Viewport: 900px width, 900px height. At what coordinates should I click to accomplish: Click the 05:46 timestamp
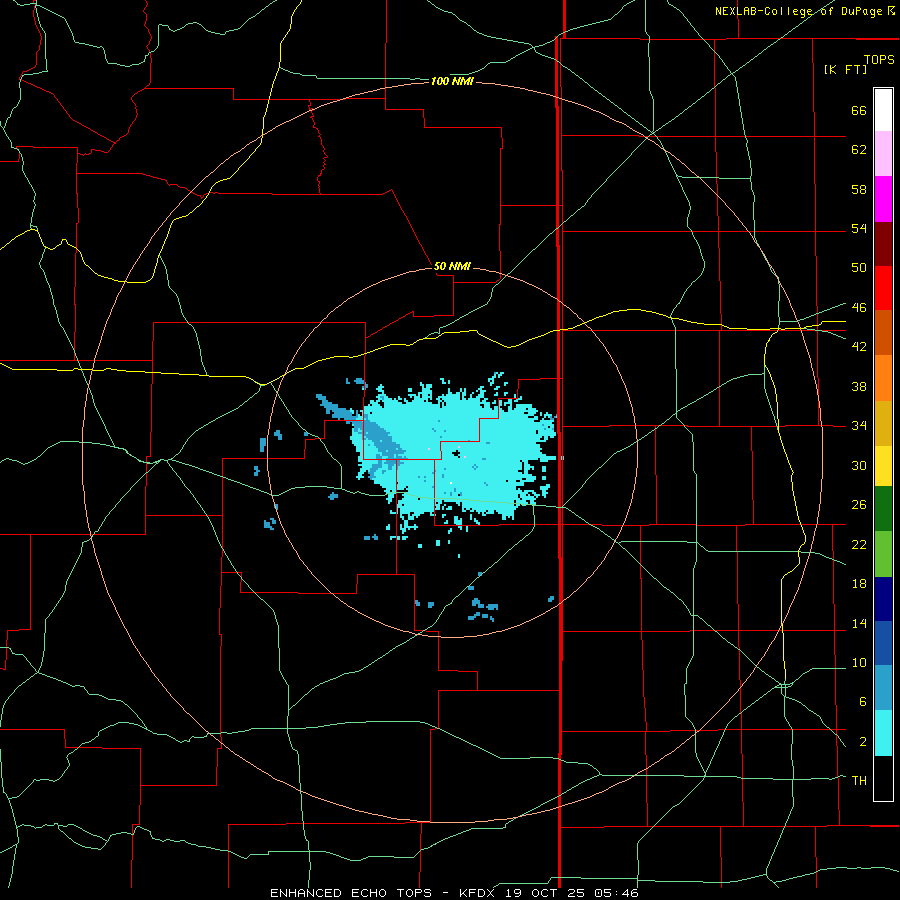[x=617, y=893]
